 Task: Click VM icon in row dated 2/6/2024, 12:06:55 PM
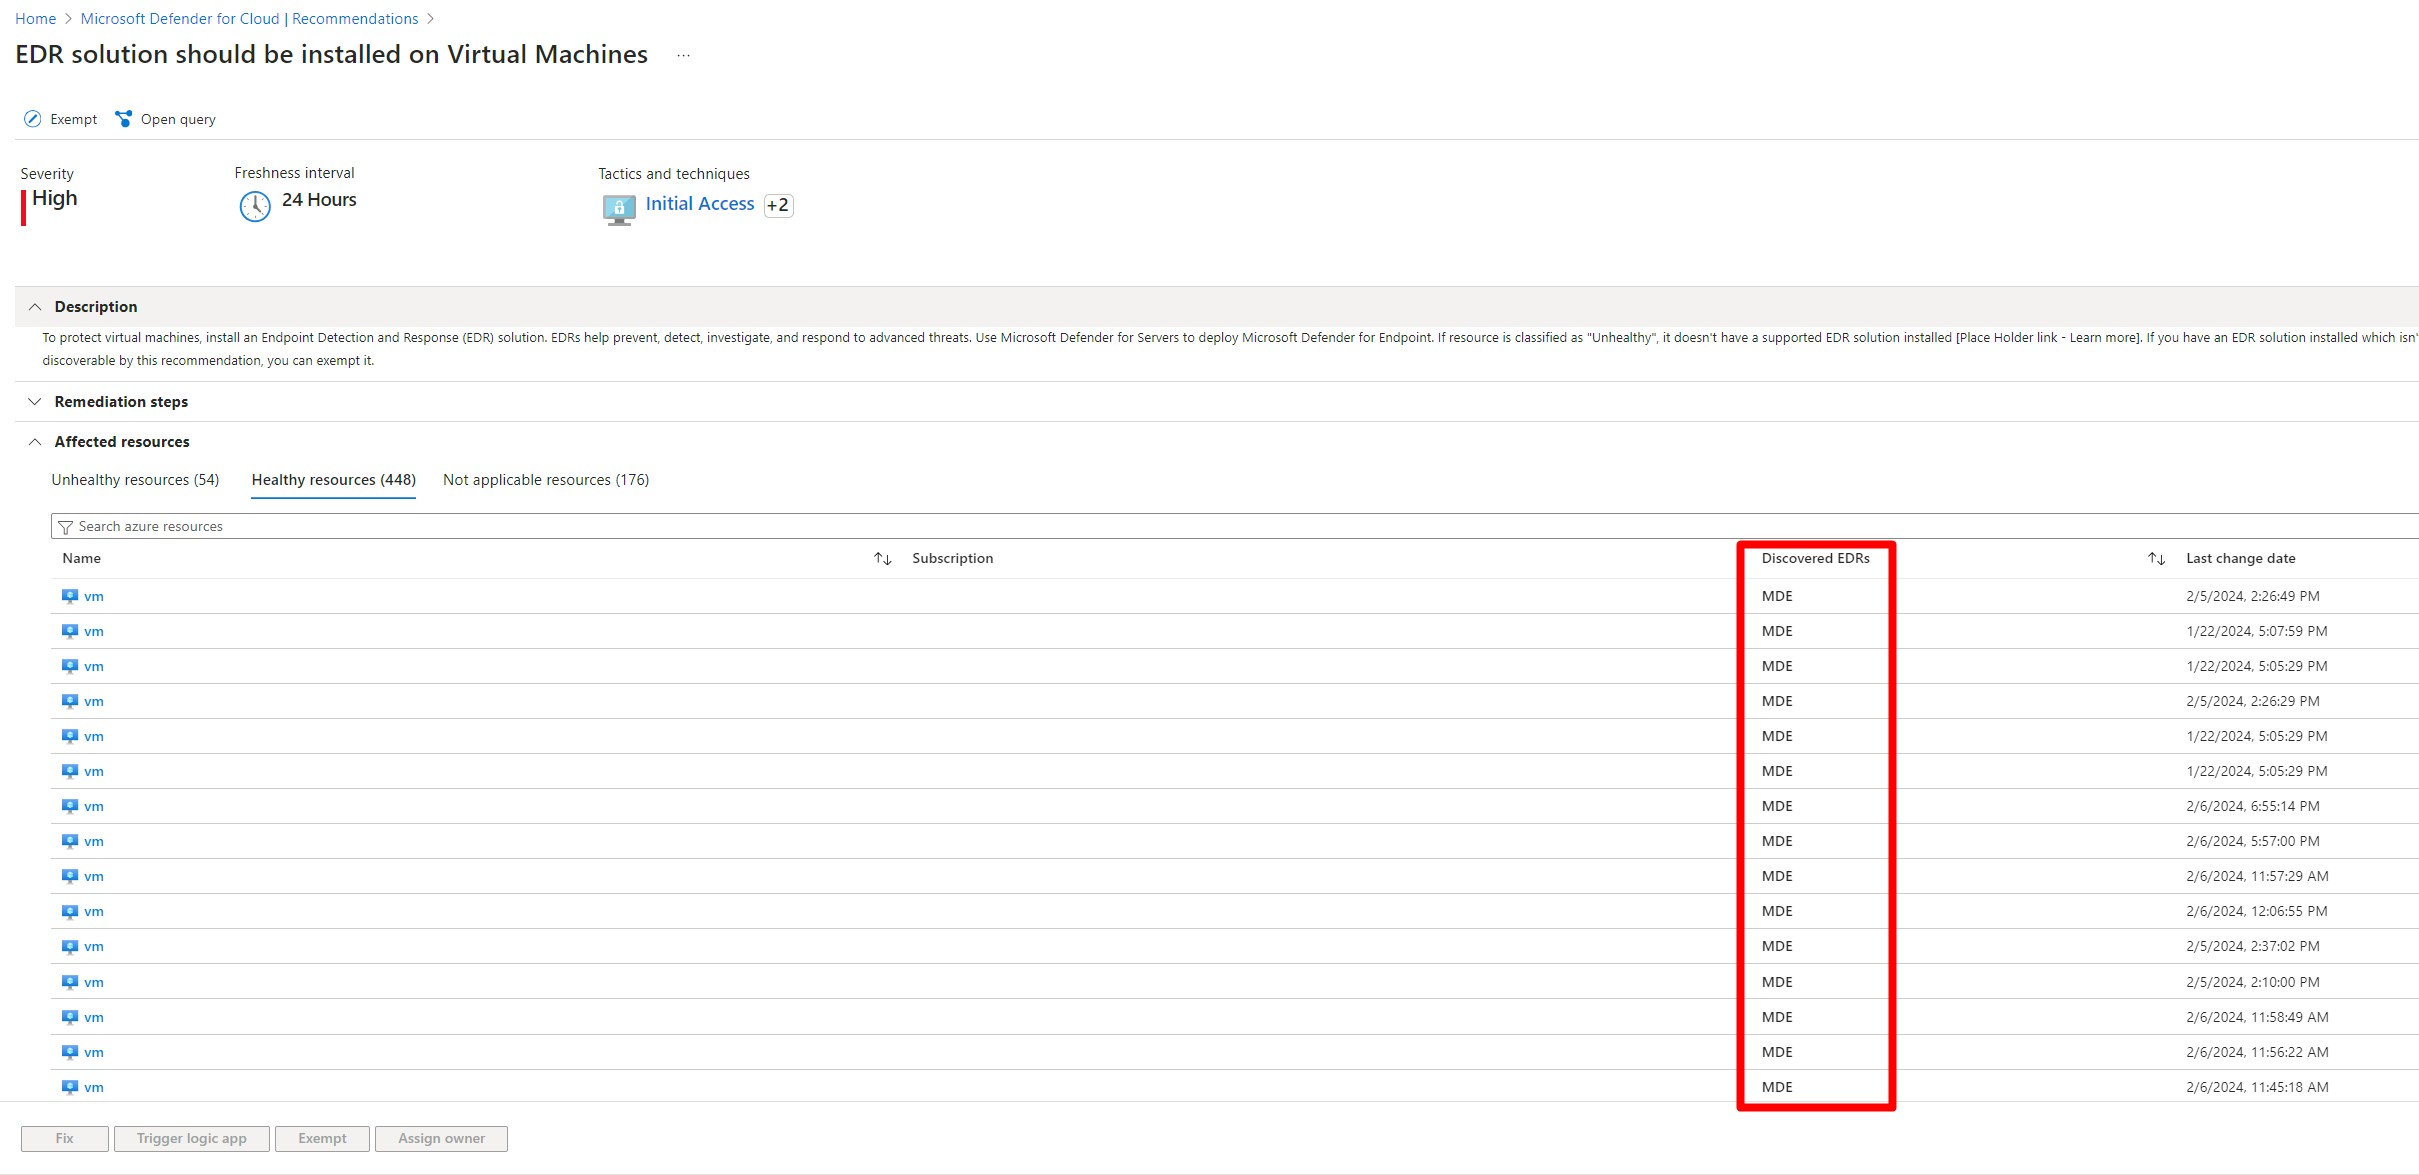[x=70, y=911]
